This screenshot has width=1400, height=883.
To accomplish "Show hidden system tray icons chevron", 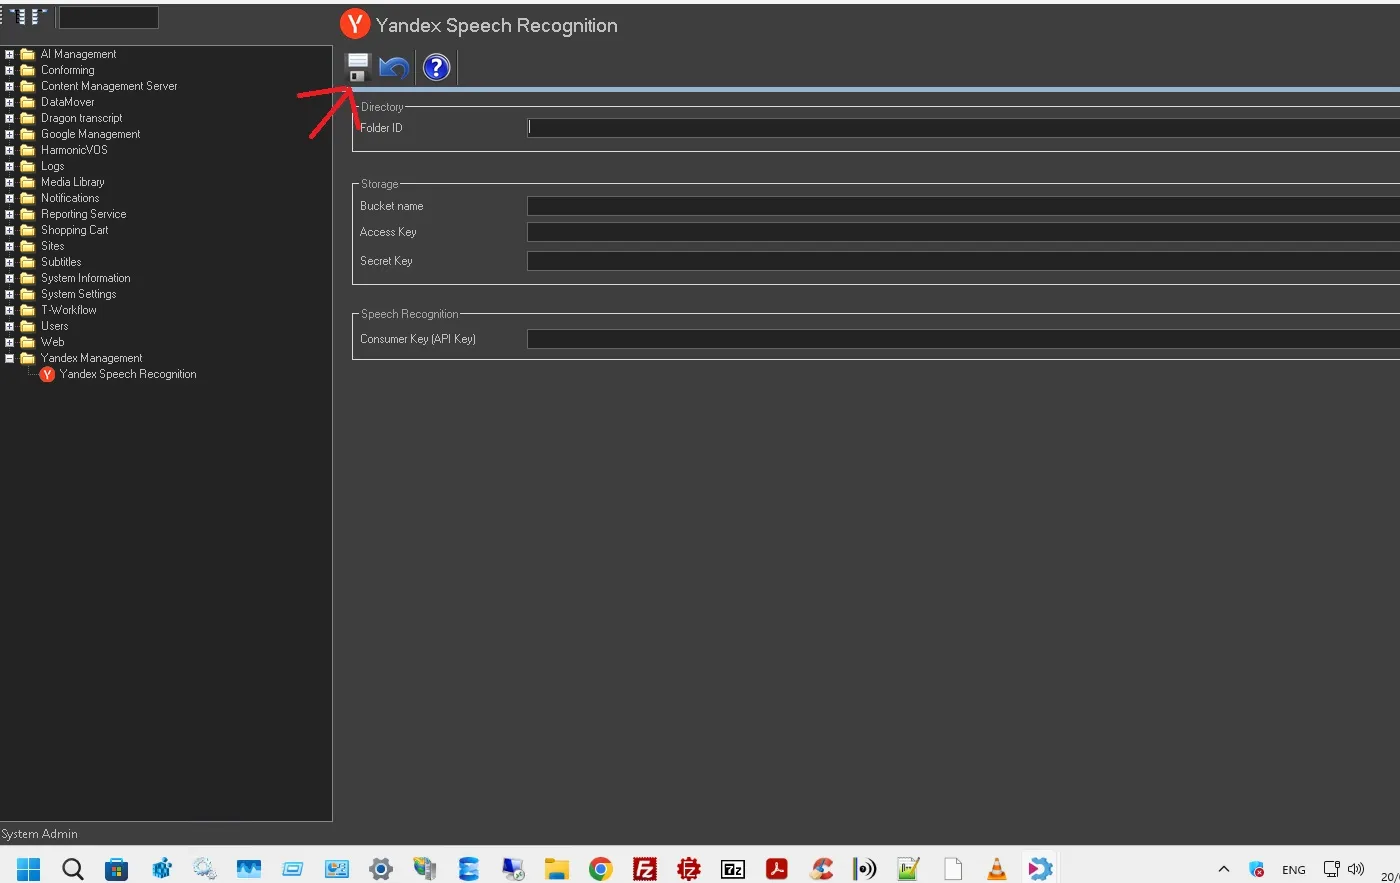I will pyautogui.click(x=1223, y=869).
